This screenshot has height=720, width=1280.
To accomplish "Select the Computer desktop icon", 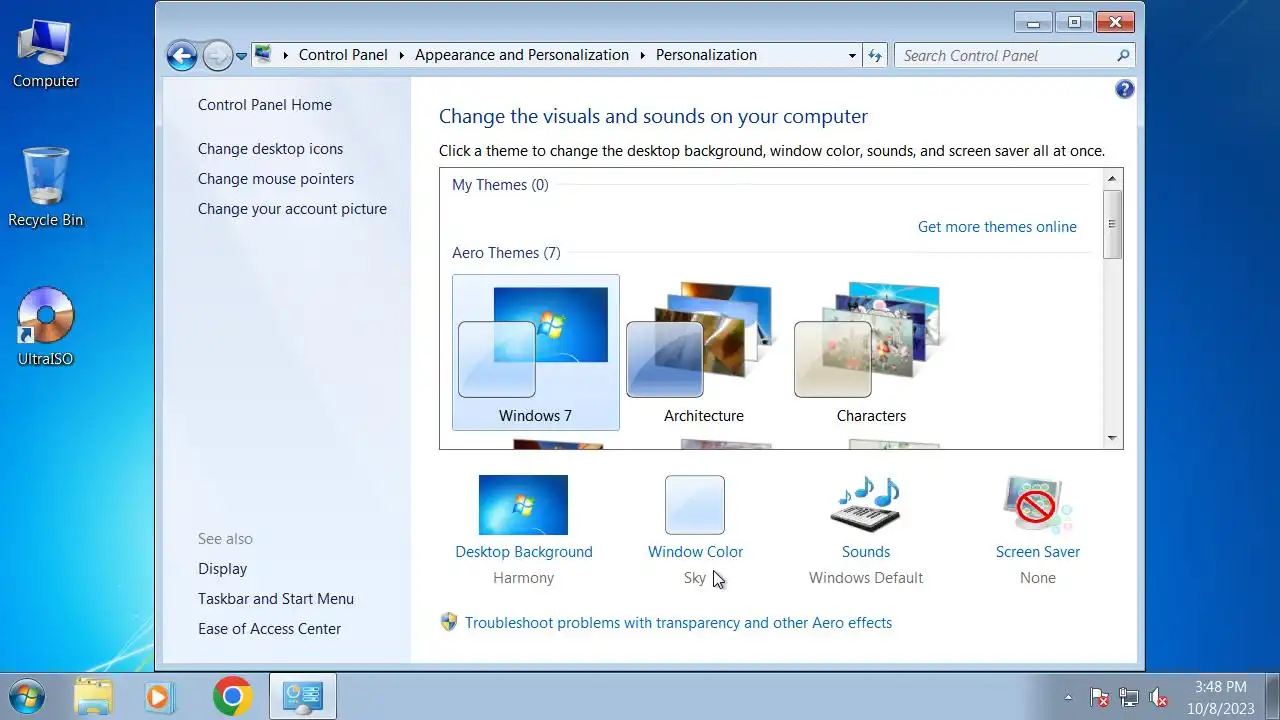I will pos(45,53).
